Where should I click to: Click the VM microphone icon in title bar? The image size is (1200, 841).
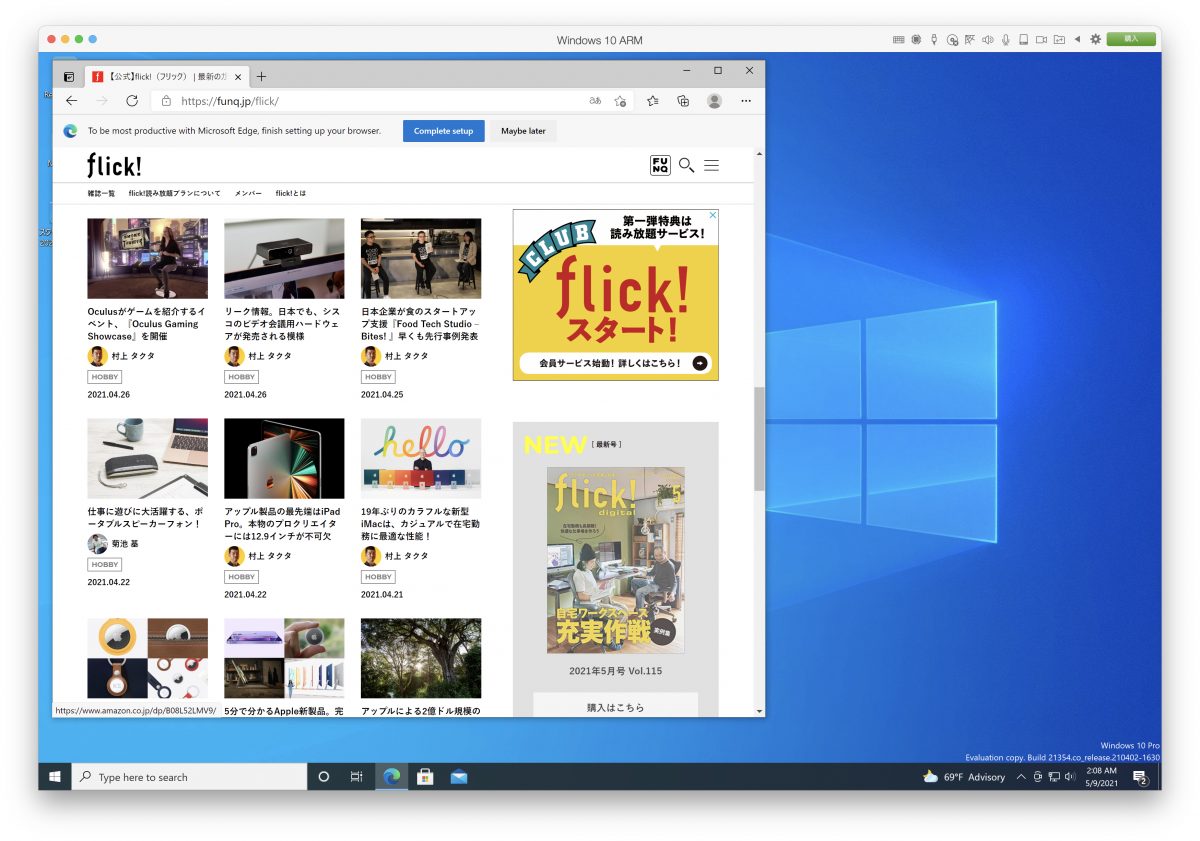1005,39
